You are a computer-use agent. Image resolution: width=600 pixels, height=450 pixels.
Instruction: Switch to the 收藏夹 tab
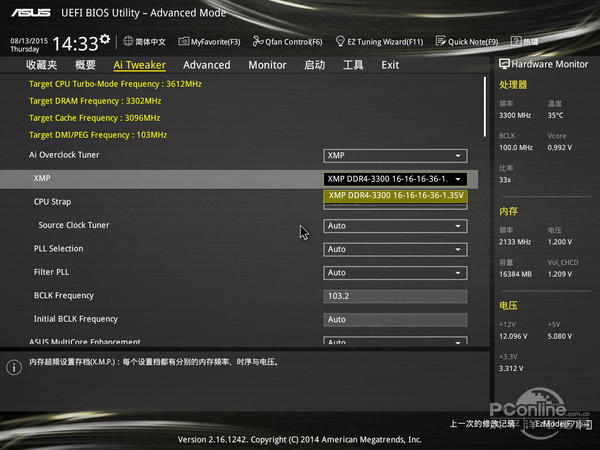click(42, 65)
